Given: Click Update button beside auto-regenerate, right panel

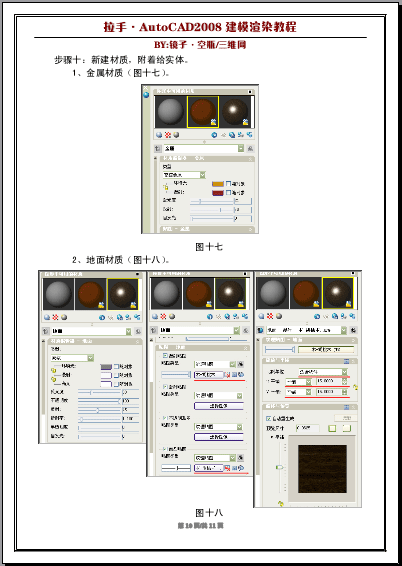Looking at the screenshot, I should tap(346, 418).
